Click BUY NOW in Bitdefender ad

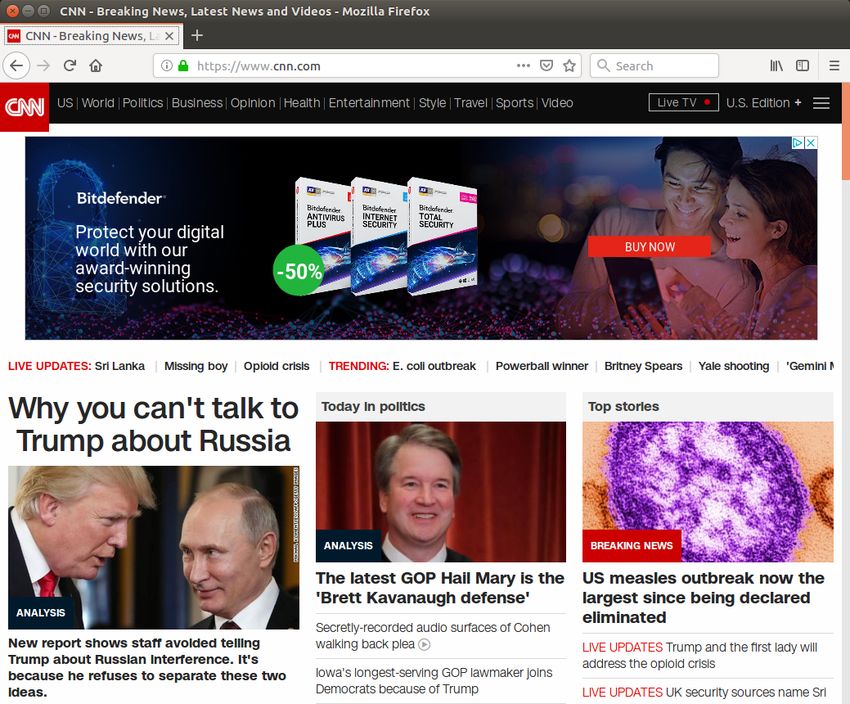[649, 247]
